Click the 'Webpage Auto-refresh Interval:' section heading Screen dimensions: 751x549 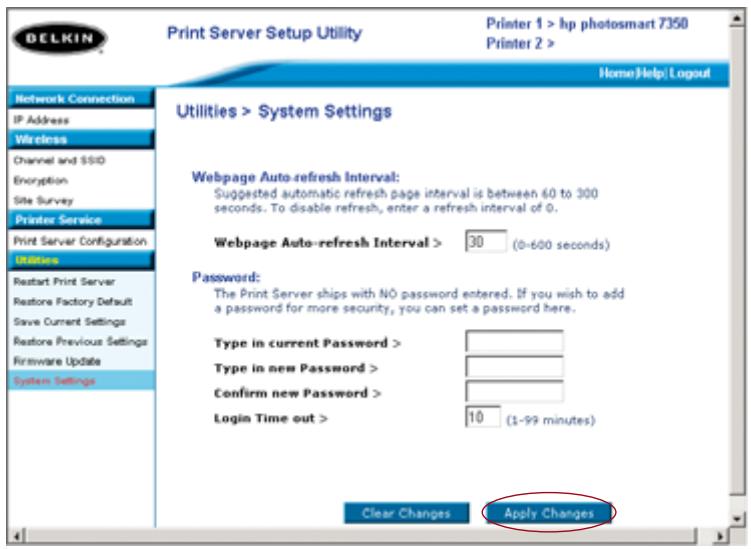[x=296, y=177]
